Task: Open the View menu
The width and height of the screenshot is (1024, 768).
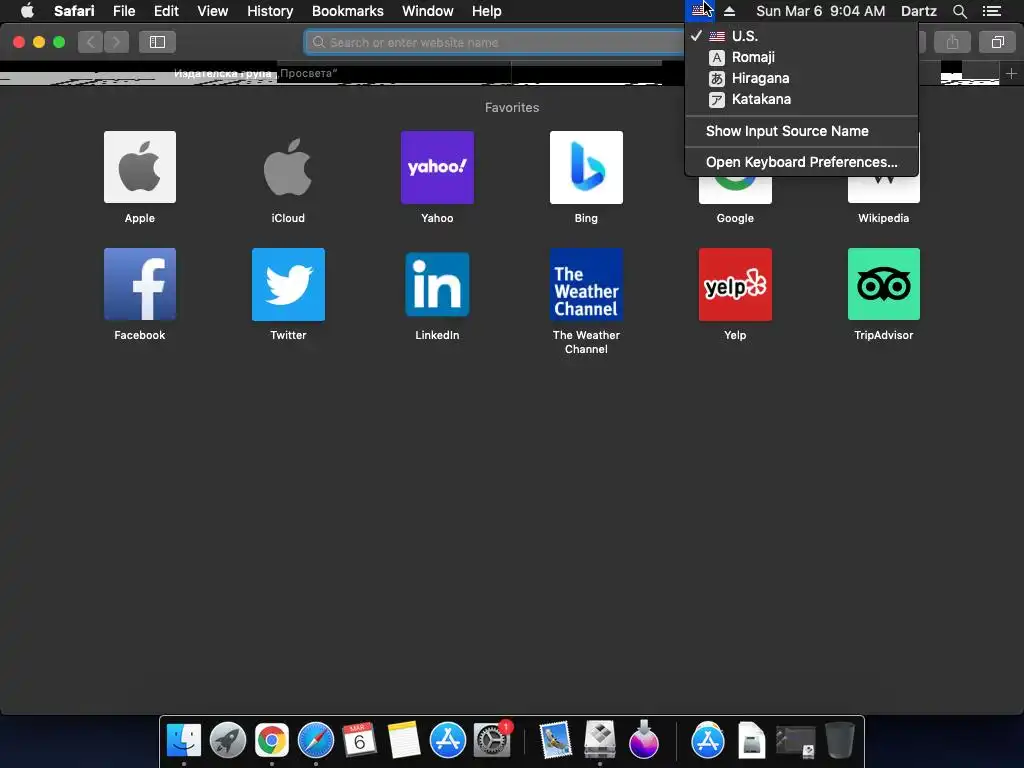Action: tap(212, 11)
